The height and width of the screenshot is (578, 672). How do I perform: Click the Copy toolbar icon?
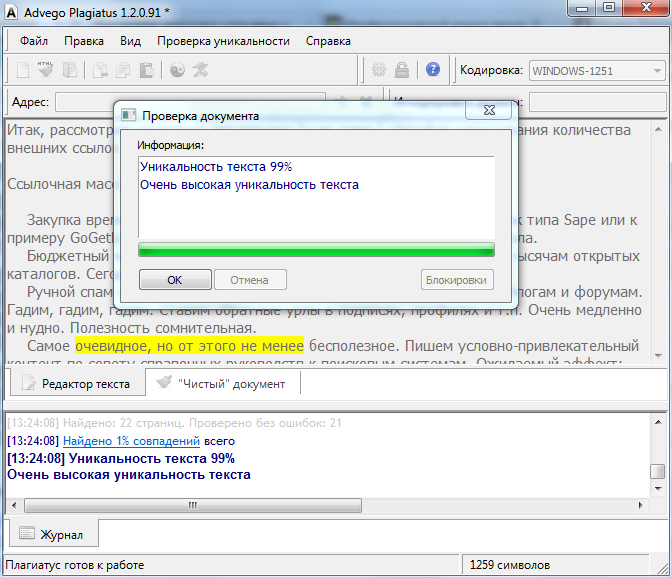click(x=123, y=70)
